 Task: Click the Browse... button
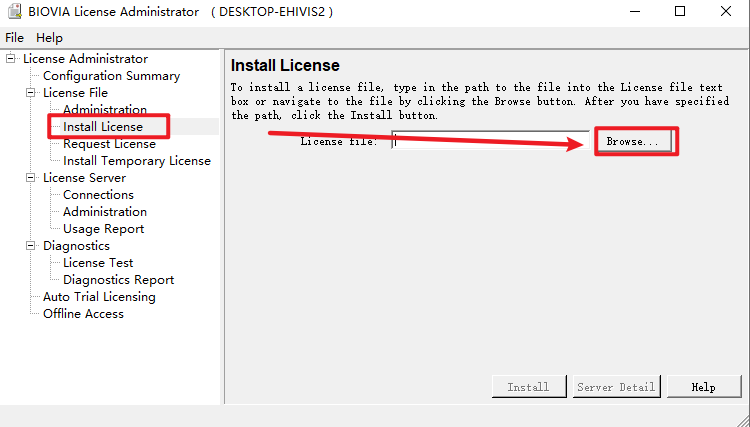coord(632,142)
